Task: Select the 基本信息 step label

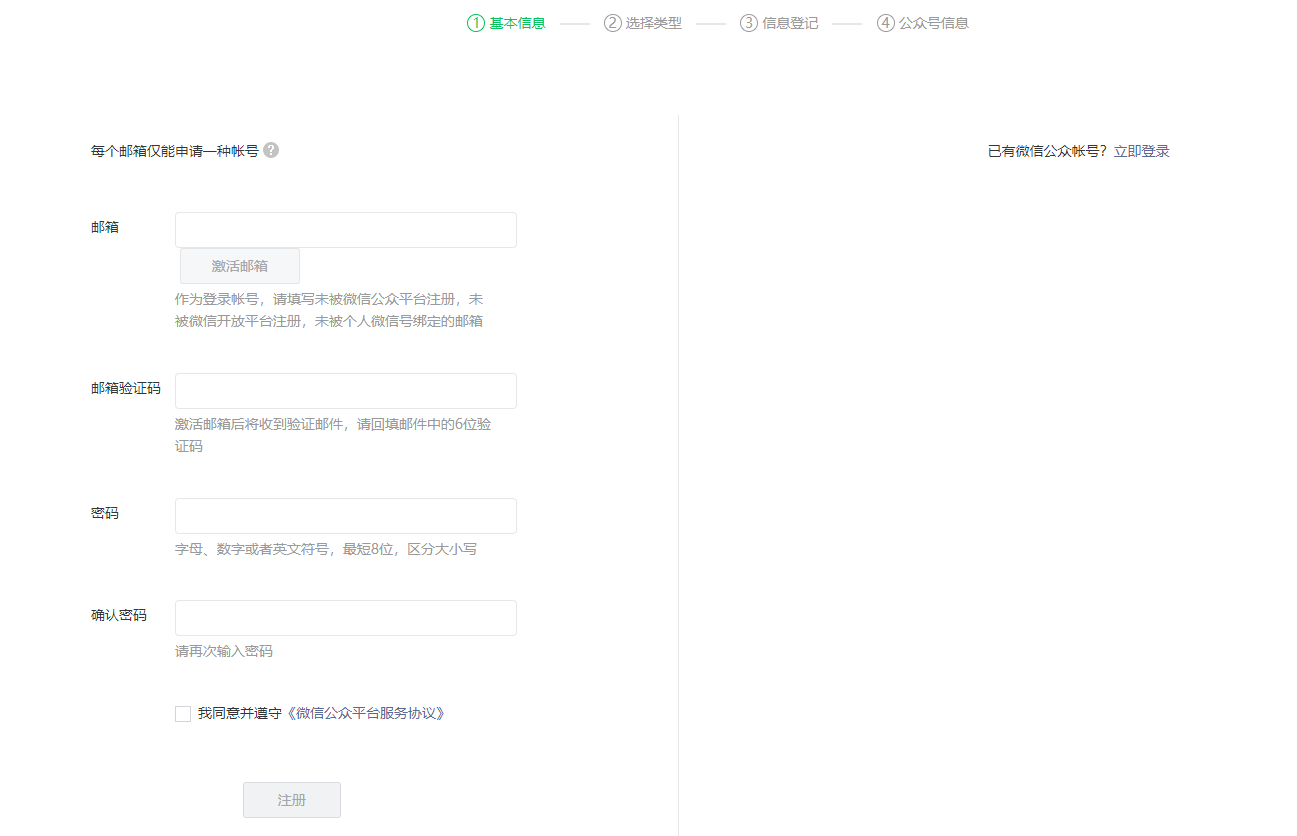Action: (517, 23)
